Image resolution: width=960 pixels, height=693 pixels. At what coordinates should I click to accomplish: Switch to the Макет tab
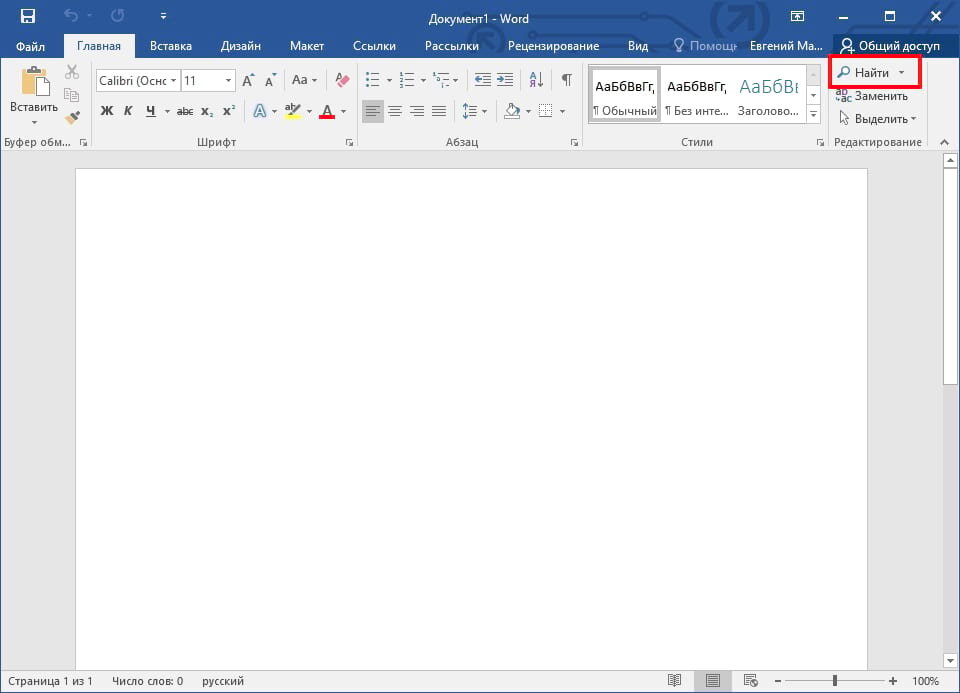(x=307, y=46)
